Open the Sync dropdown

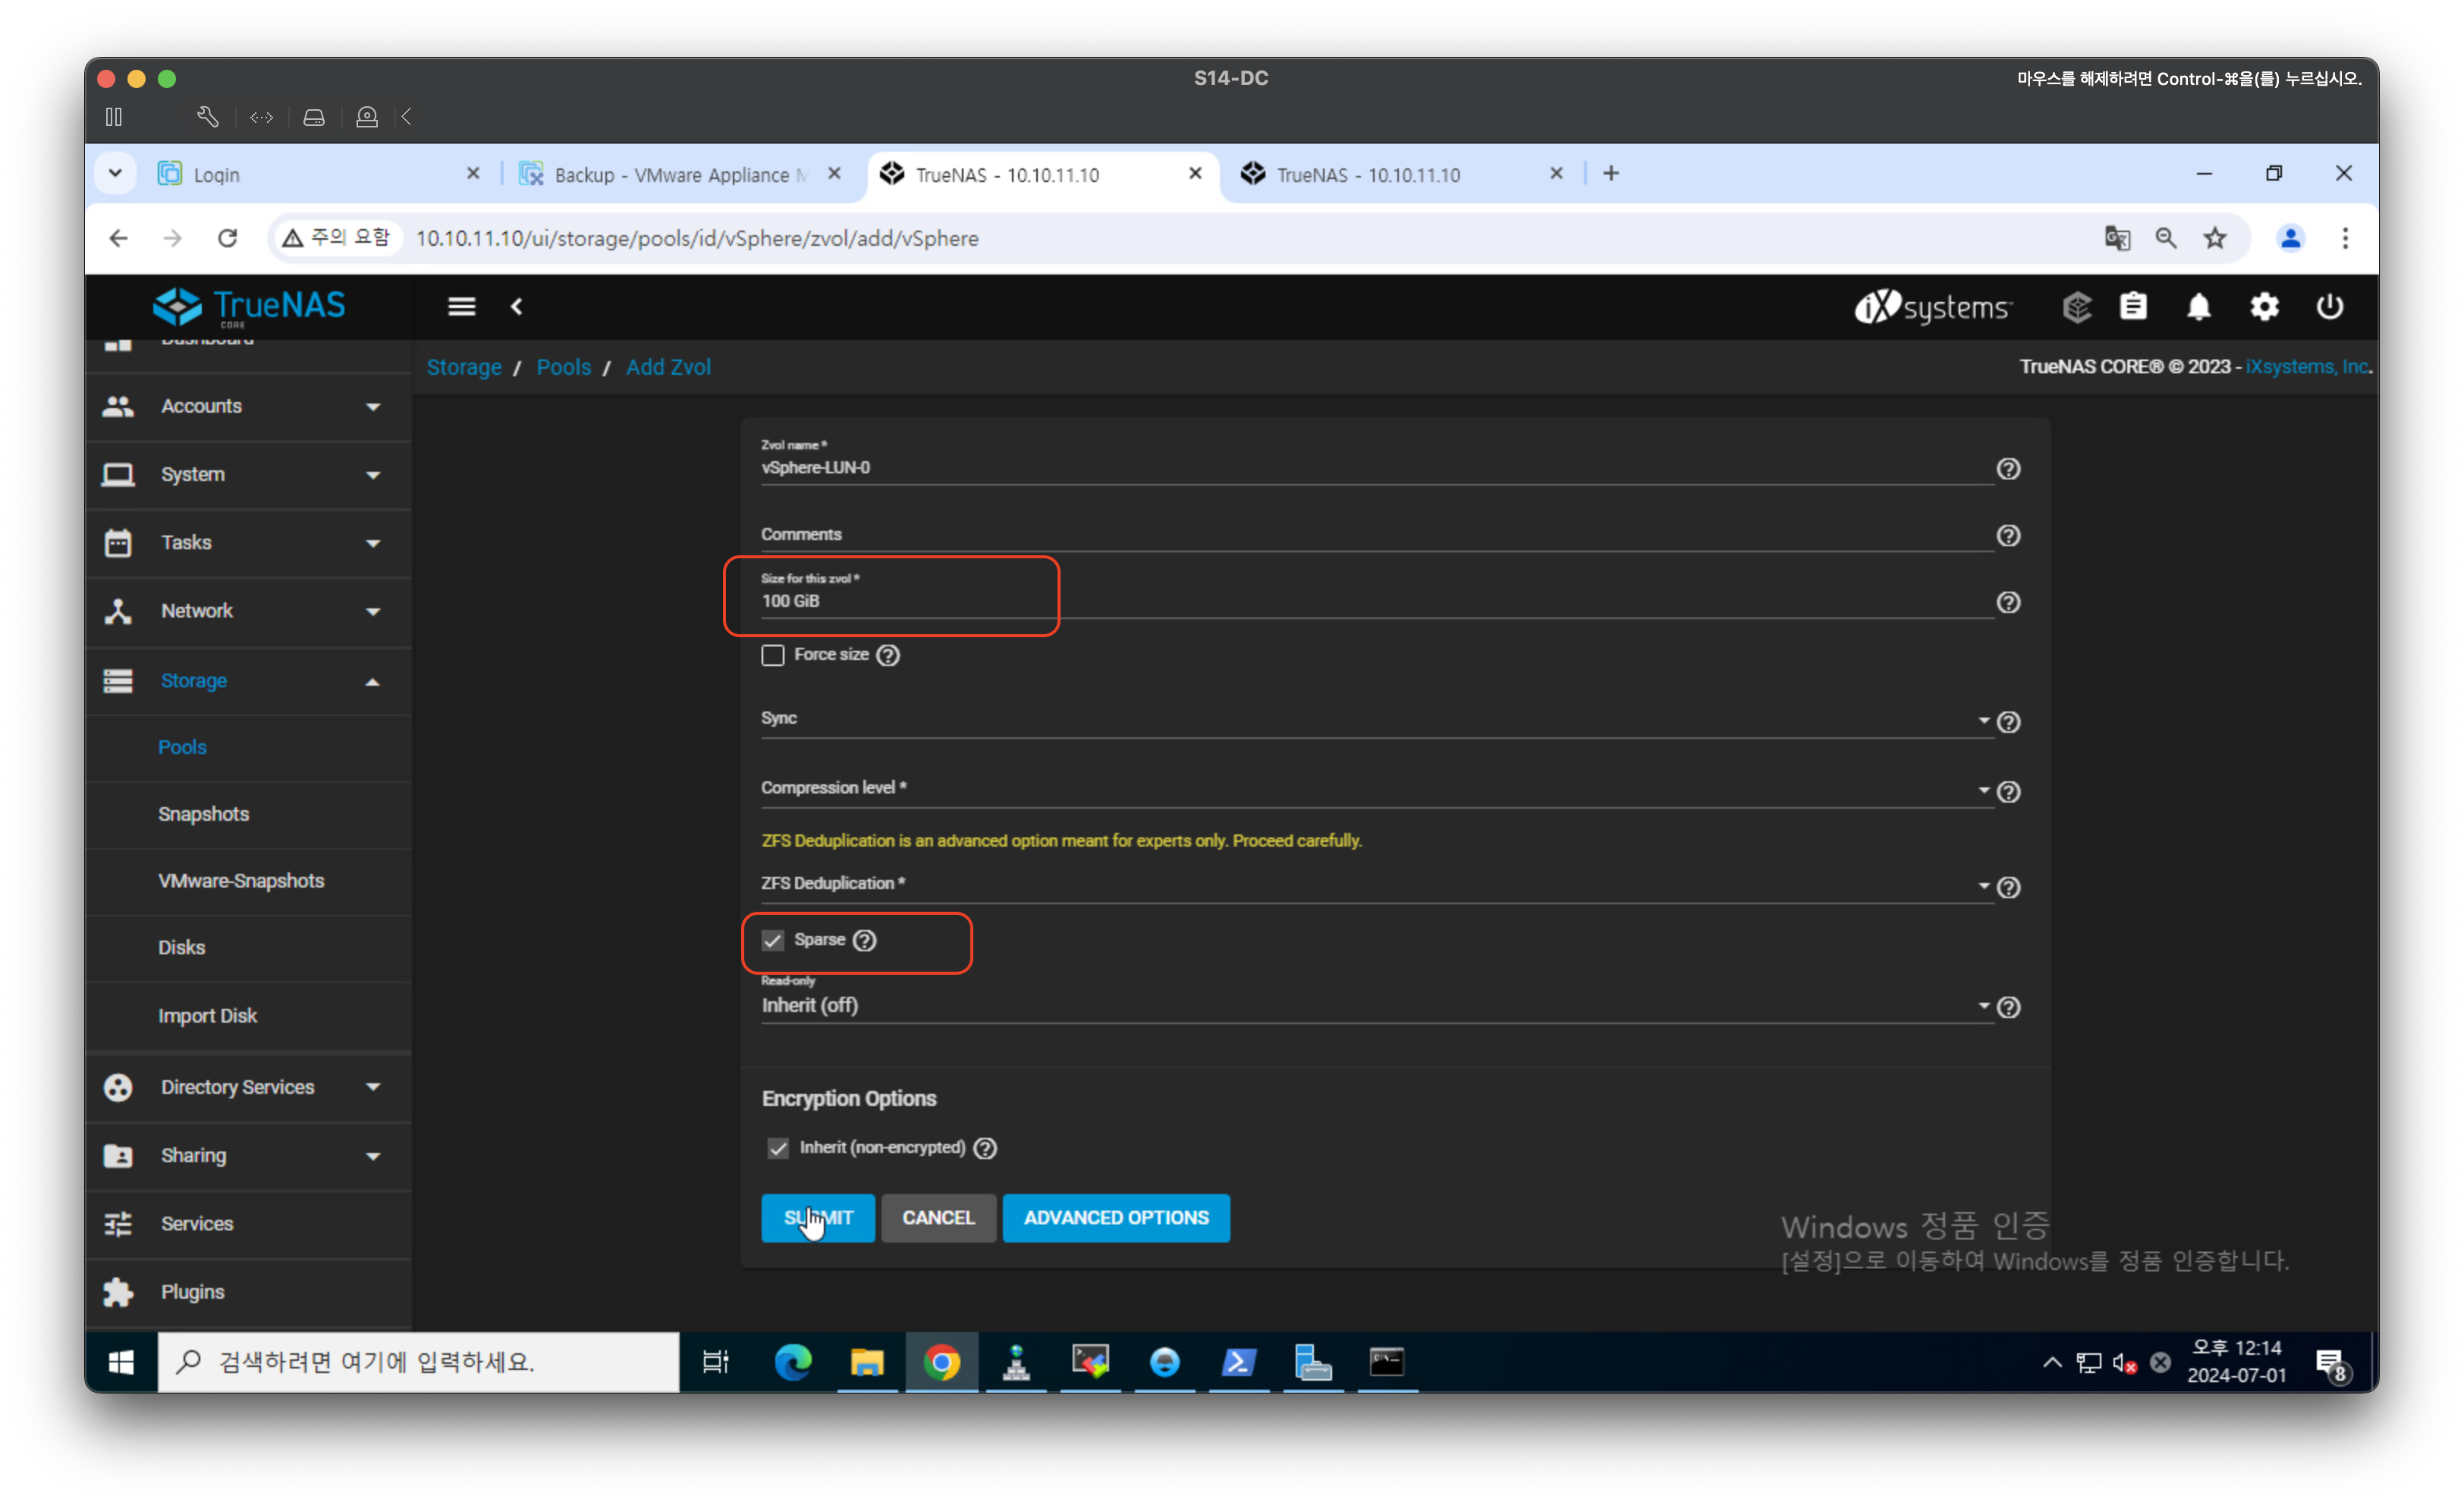tap(1370, 720)
